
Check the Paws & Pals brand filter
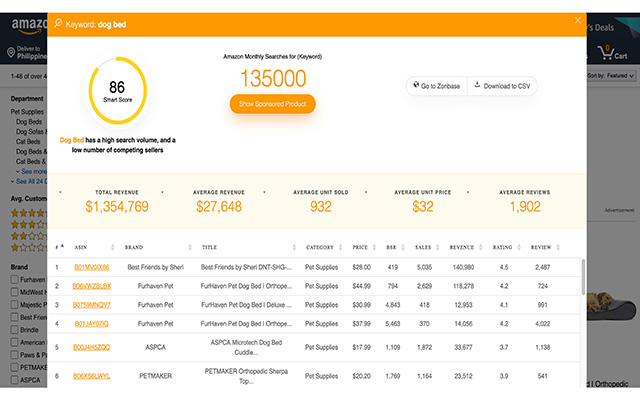(14, 355)
